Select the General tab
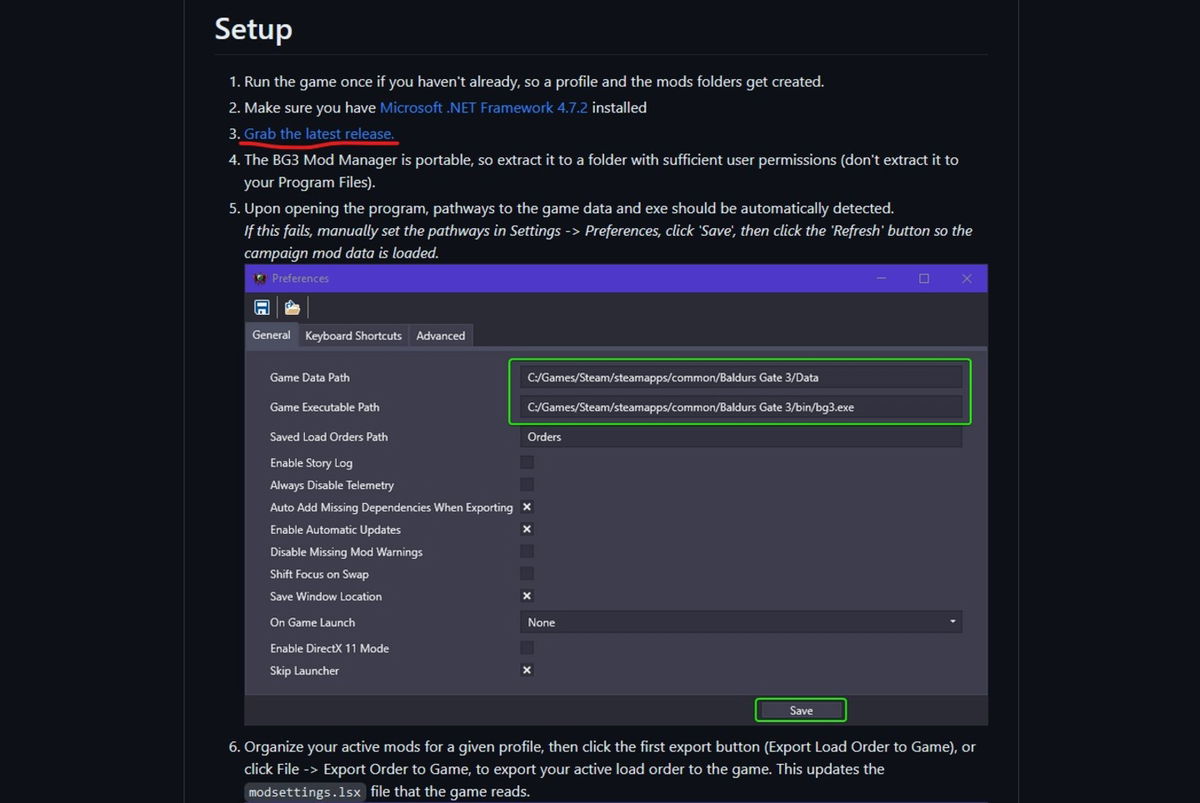Viewport: 1200px width, 803px height. [271, 335]
